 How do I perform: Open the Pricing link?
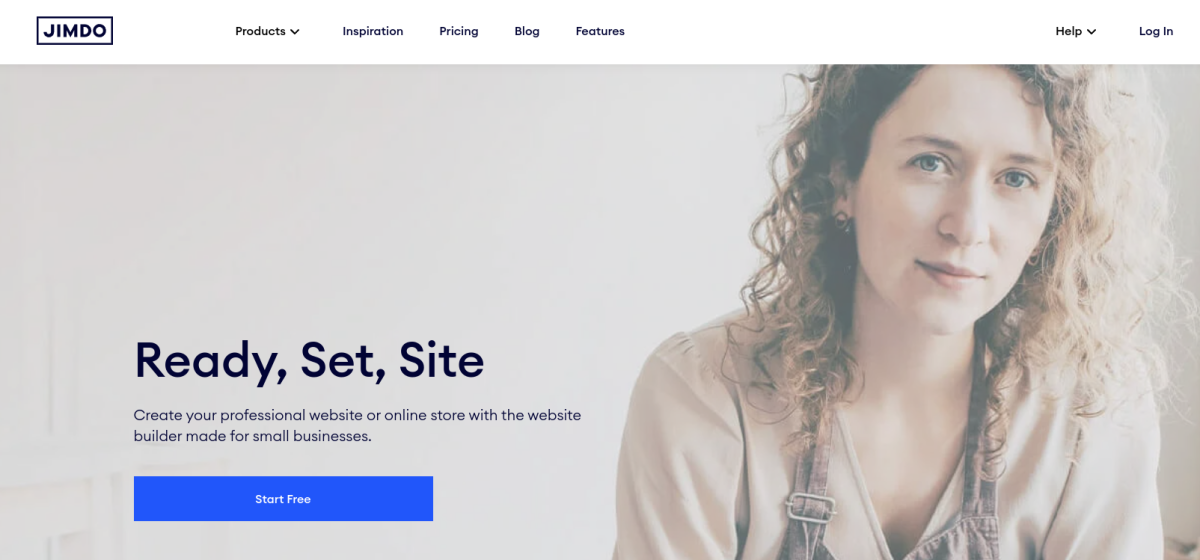pos(459,31)
